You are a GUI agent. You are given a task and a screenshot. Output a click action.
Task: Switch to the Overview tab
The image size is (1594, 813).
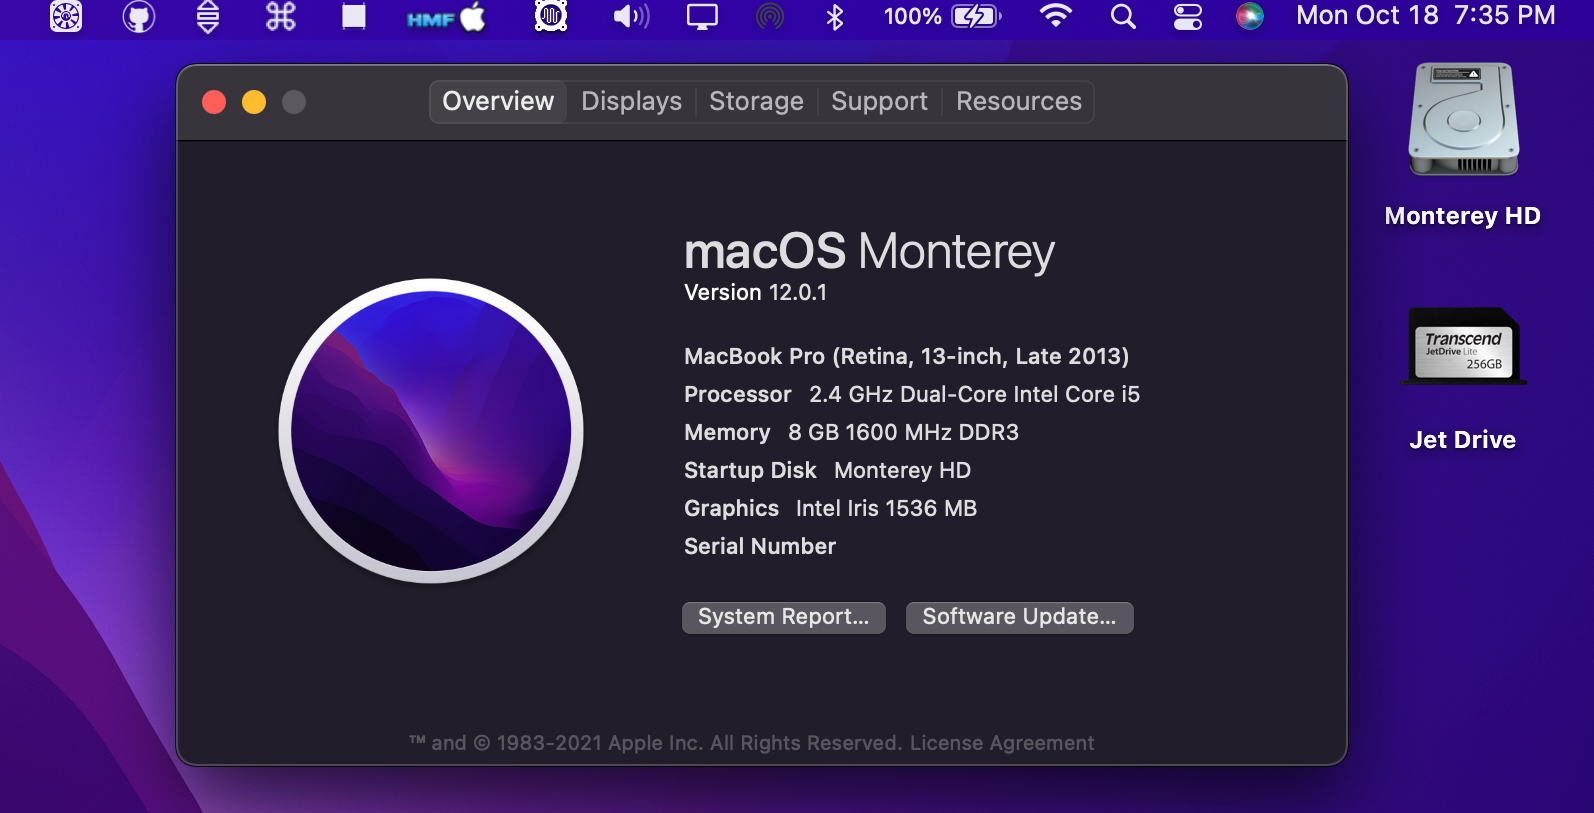coord(498,102)
